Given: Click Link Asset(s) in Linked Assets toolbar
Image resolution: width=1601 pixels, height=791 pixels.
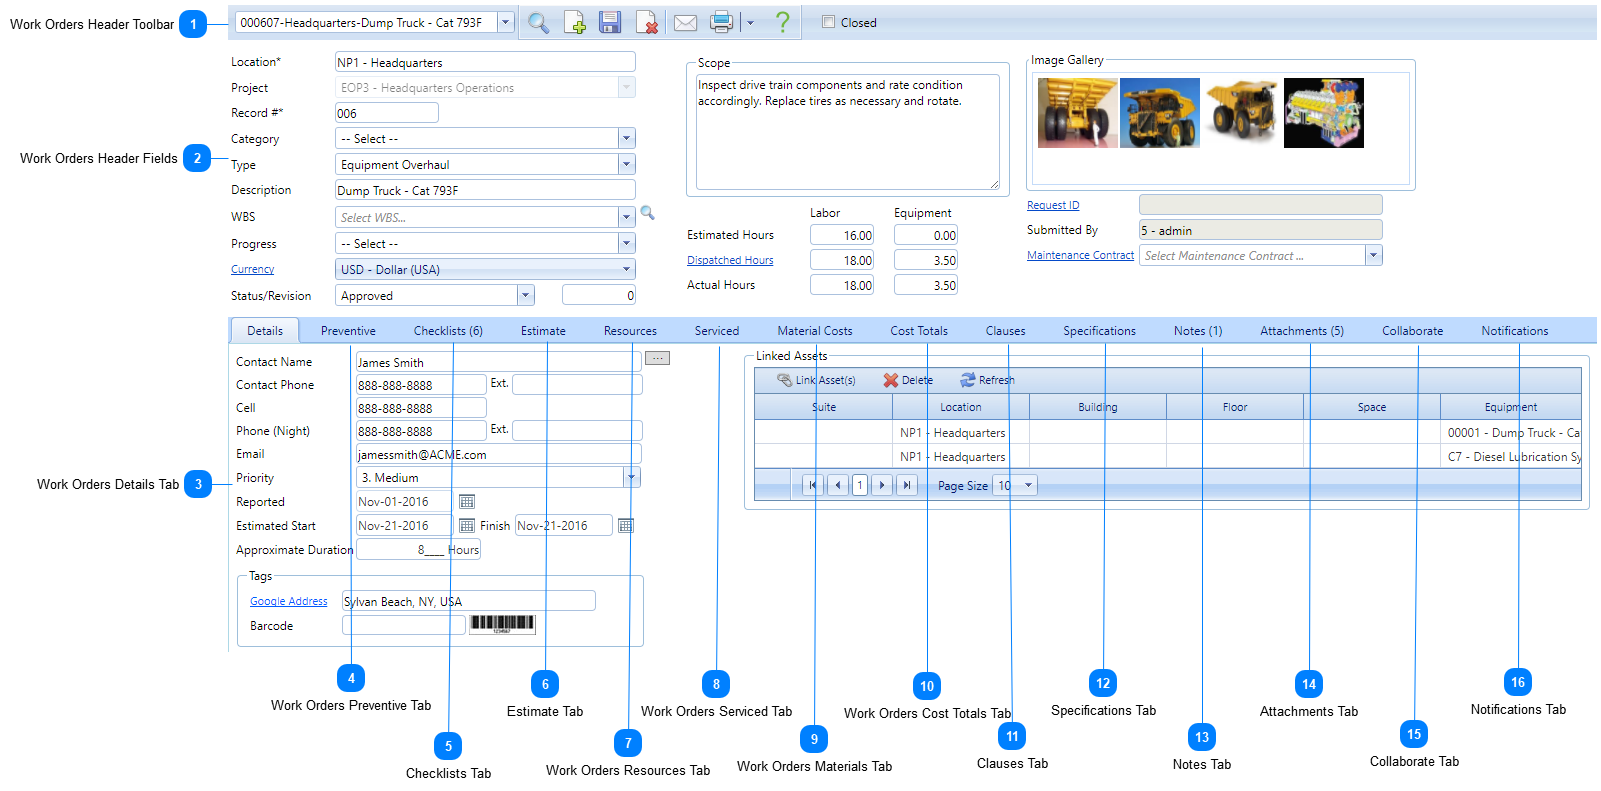Looking at the screenshot, I should point(816,380).
